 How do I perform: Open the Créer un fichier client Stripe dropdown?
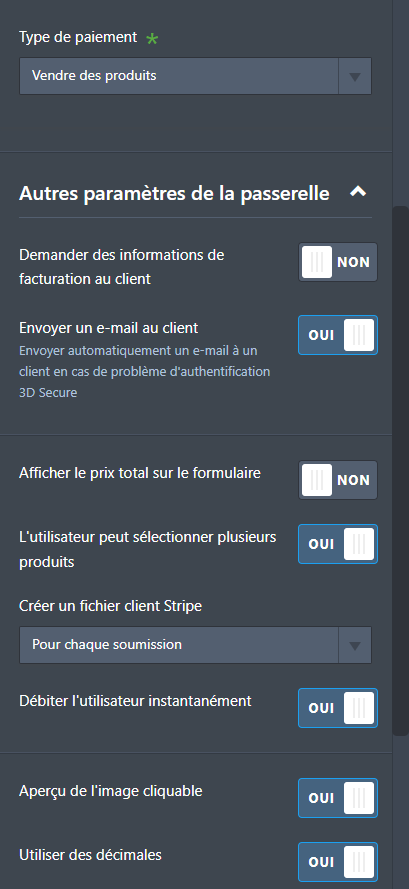(x=355, y=645)
